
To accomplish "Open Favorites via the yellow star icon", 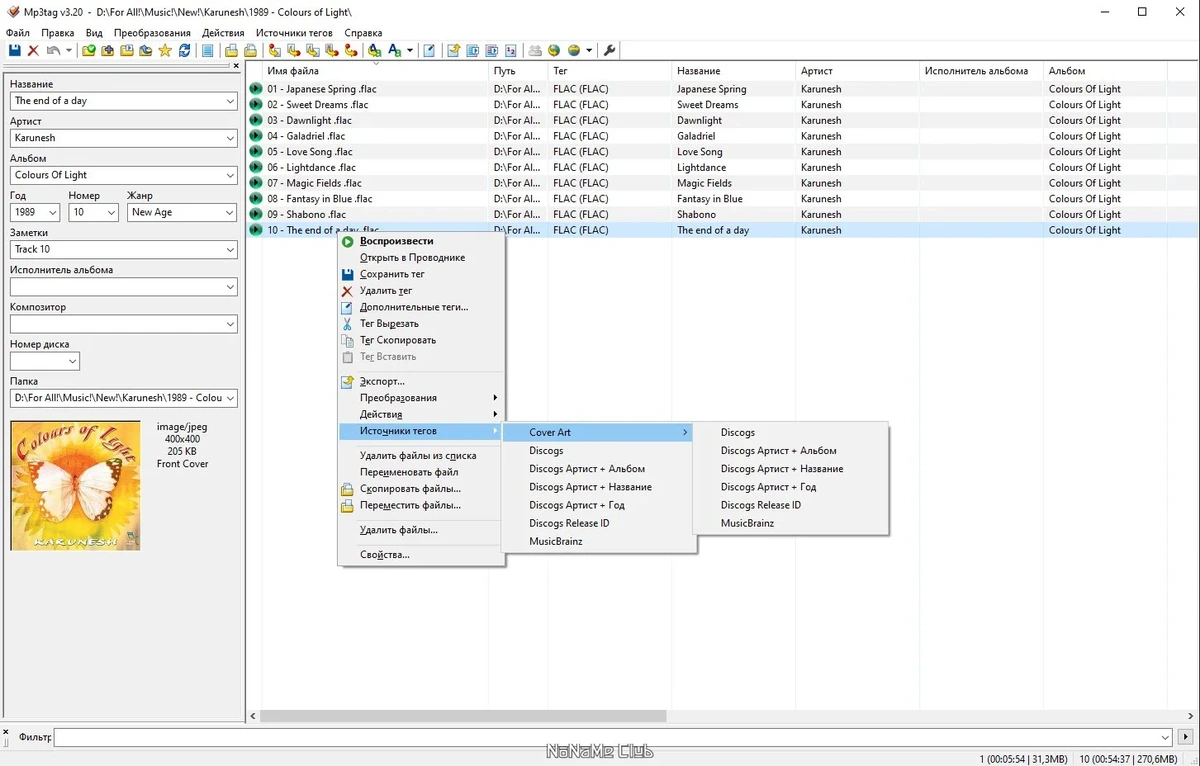I will pos(165,50).
